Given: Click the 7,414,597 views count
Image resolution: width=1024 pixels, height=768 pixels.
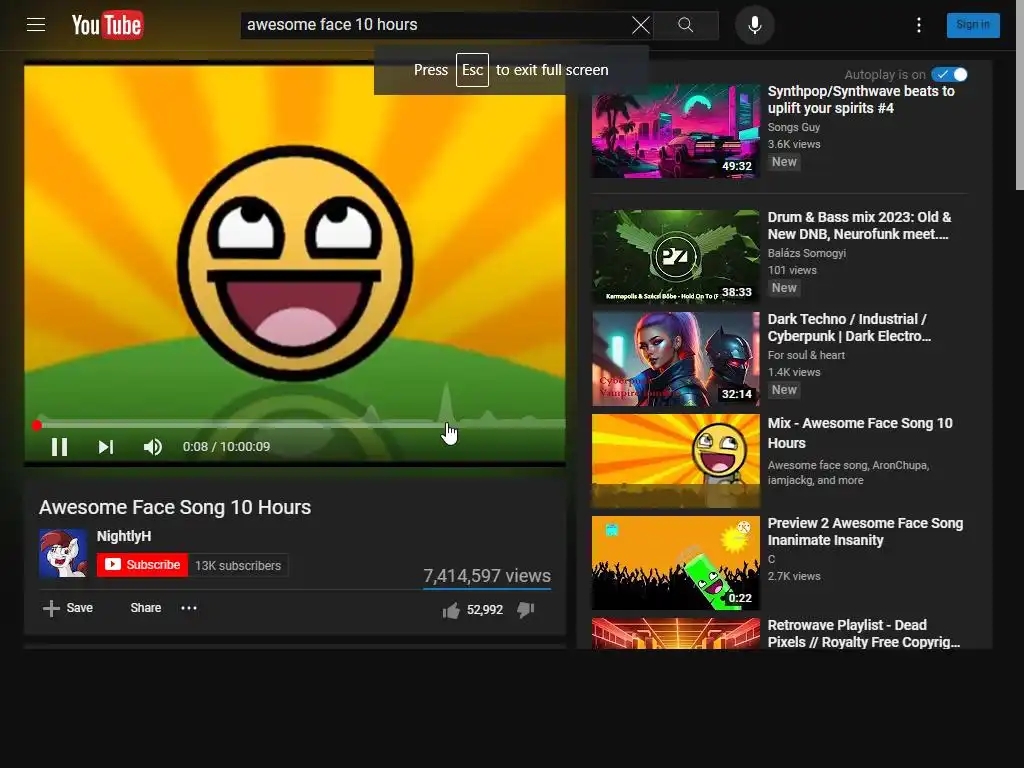Looking at the screenshot, I should [x=487, y=575].
